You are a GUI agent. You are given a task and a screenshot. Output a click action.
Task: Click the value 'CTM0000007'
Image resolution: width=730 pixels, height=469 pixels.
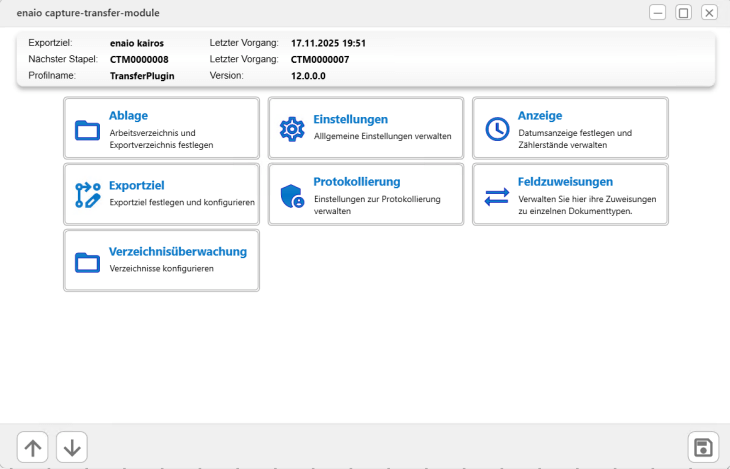coord(320,60)
